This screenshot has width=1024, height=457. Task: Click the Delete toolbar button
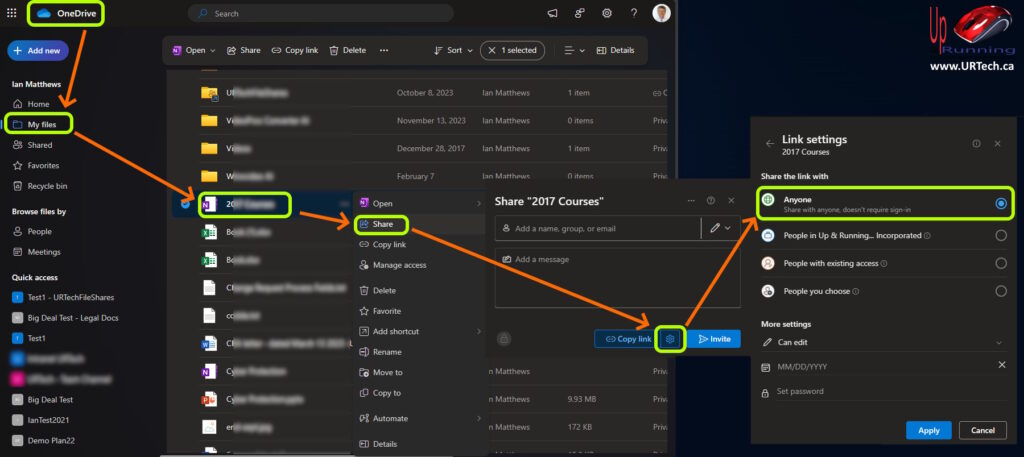point(347,50)
